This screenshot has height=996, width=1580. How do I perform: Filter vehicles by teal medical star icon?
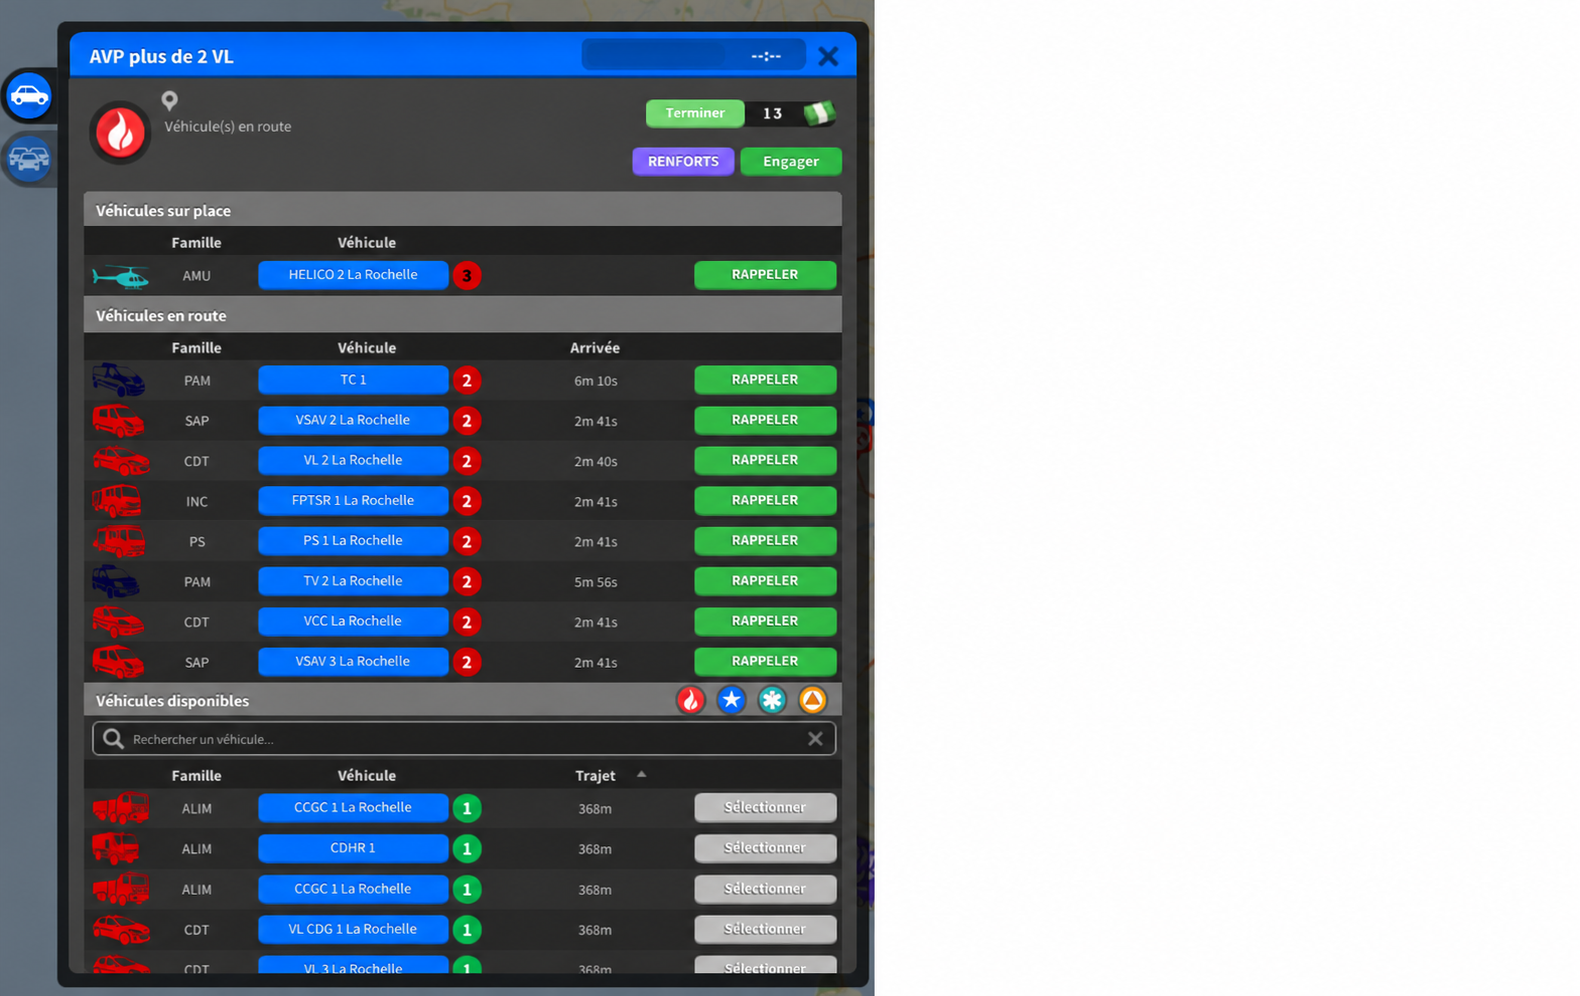point(772,700)
